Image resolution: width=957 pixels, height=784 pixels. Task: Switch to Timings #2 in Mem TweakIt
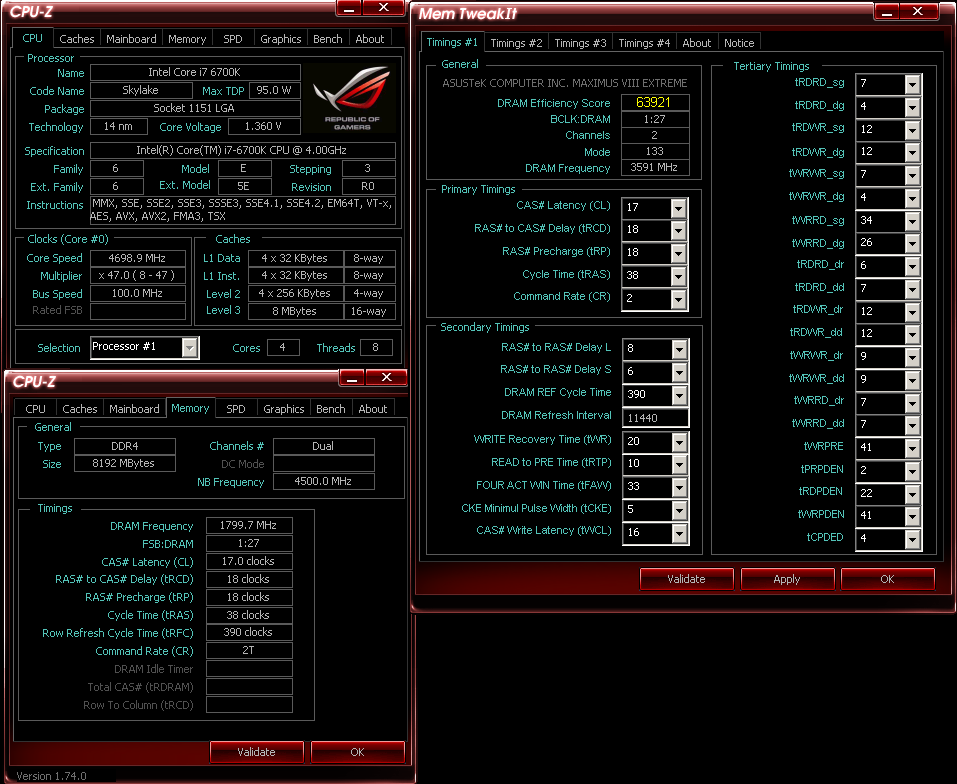(x=516, y=42)
